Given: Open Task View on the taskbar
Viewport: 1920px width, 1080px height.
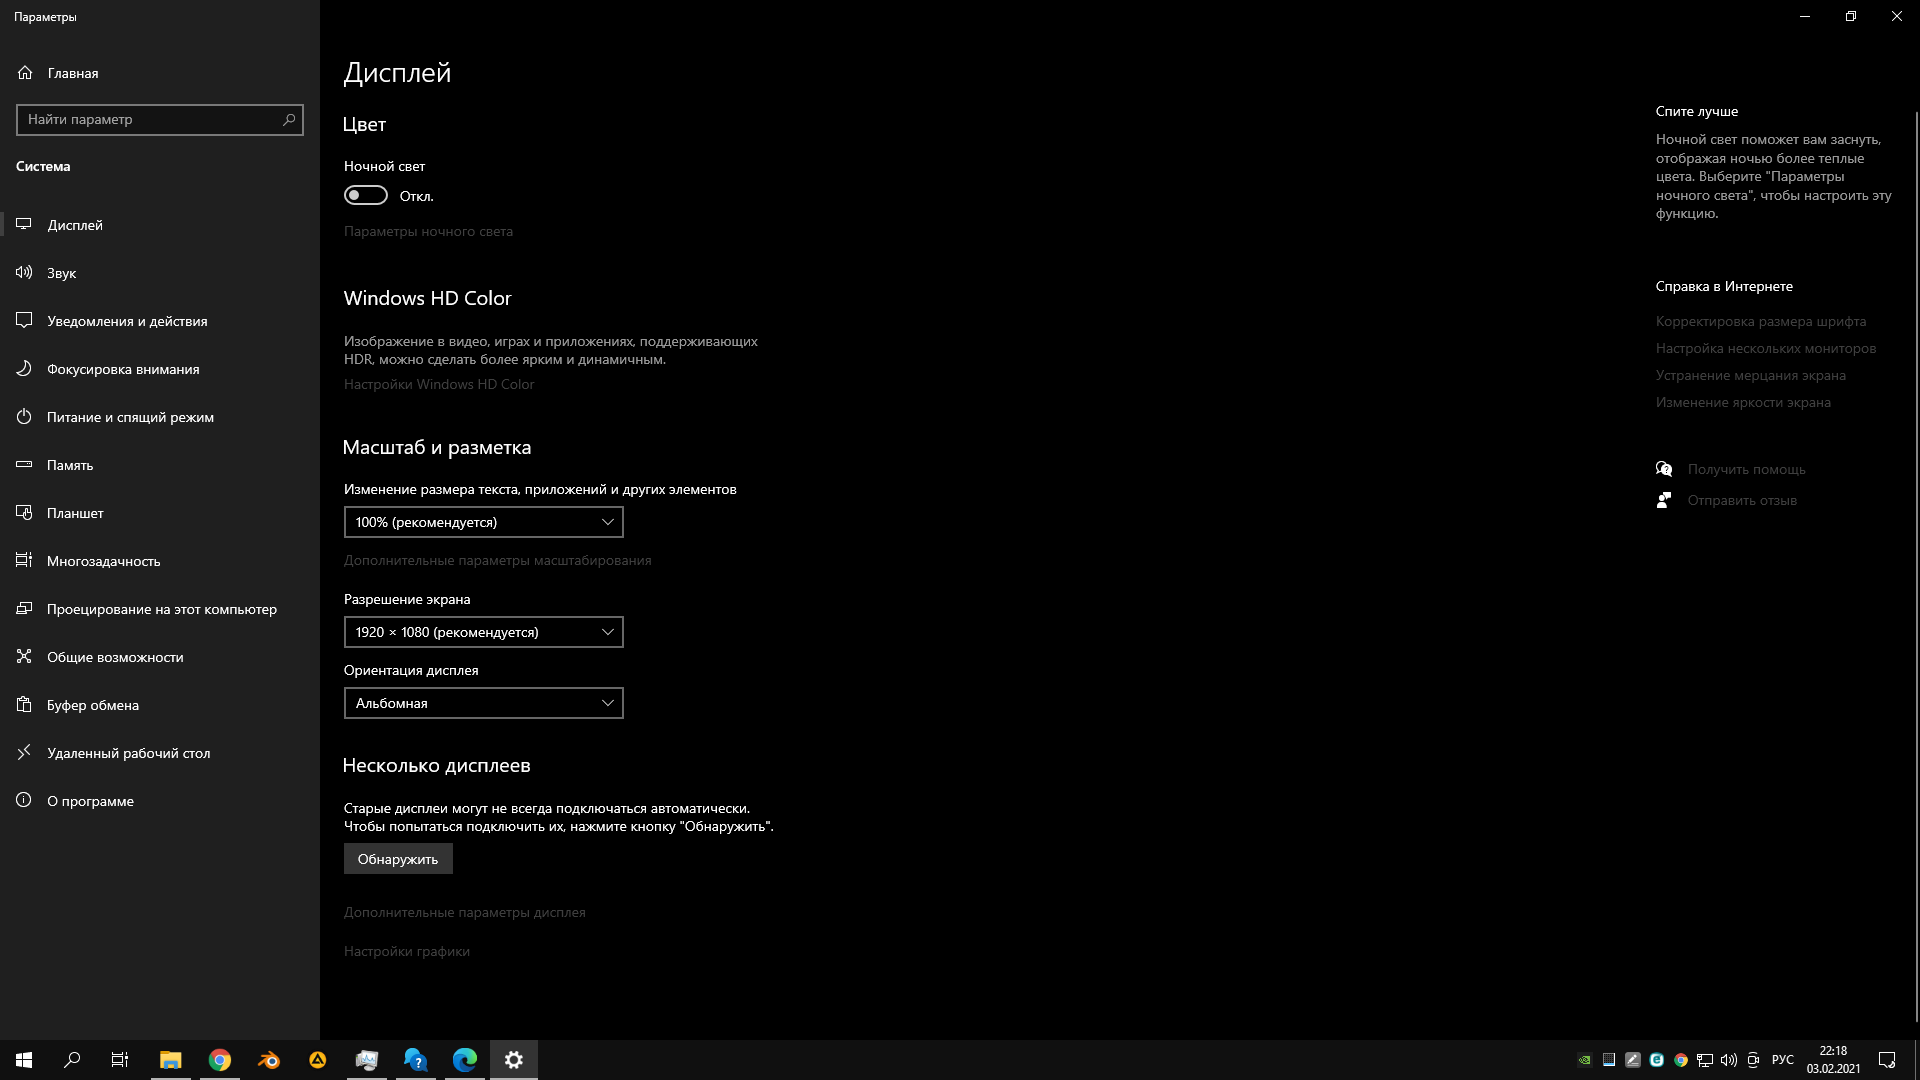Looking at the screenshot, I should (x=120, y=1060).
